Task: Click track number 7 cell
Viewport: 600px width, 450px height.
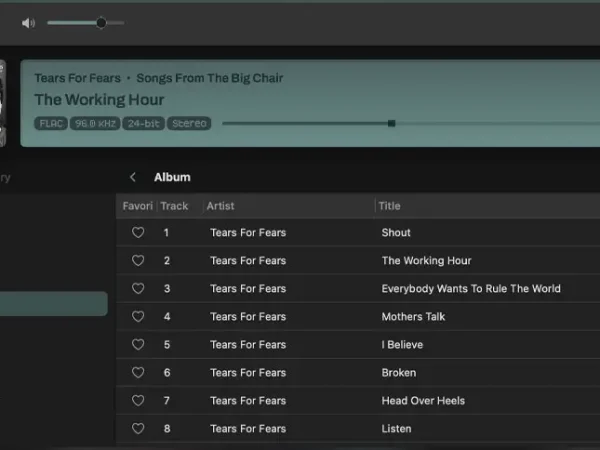Action: coord(166,401)
